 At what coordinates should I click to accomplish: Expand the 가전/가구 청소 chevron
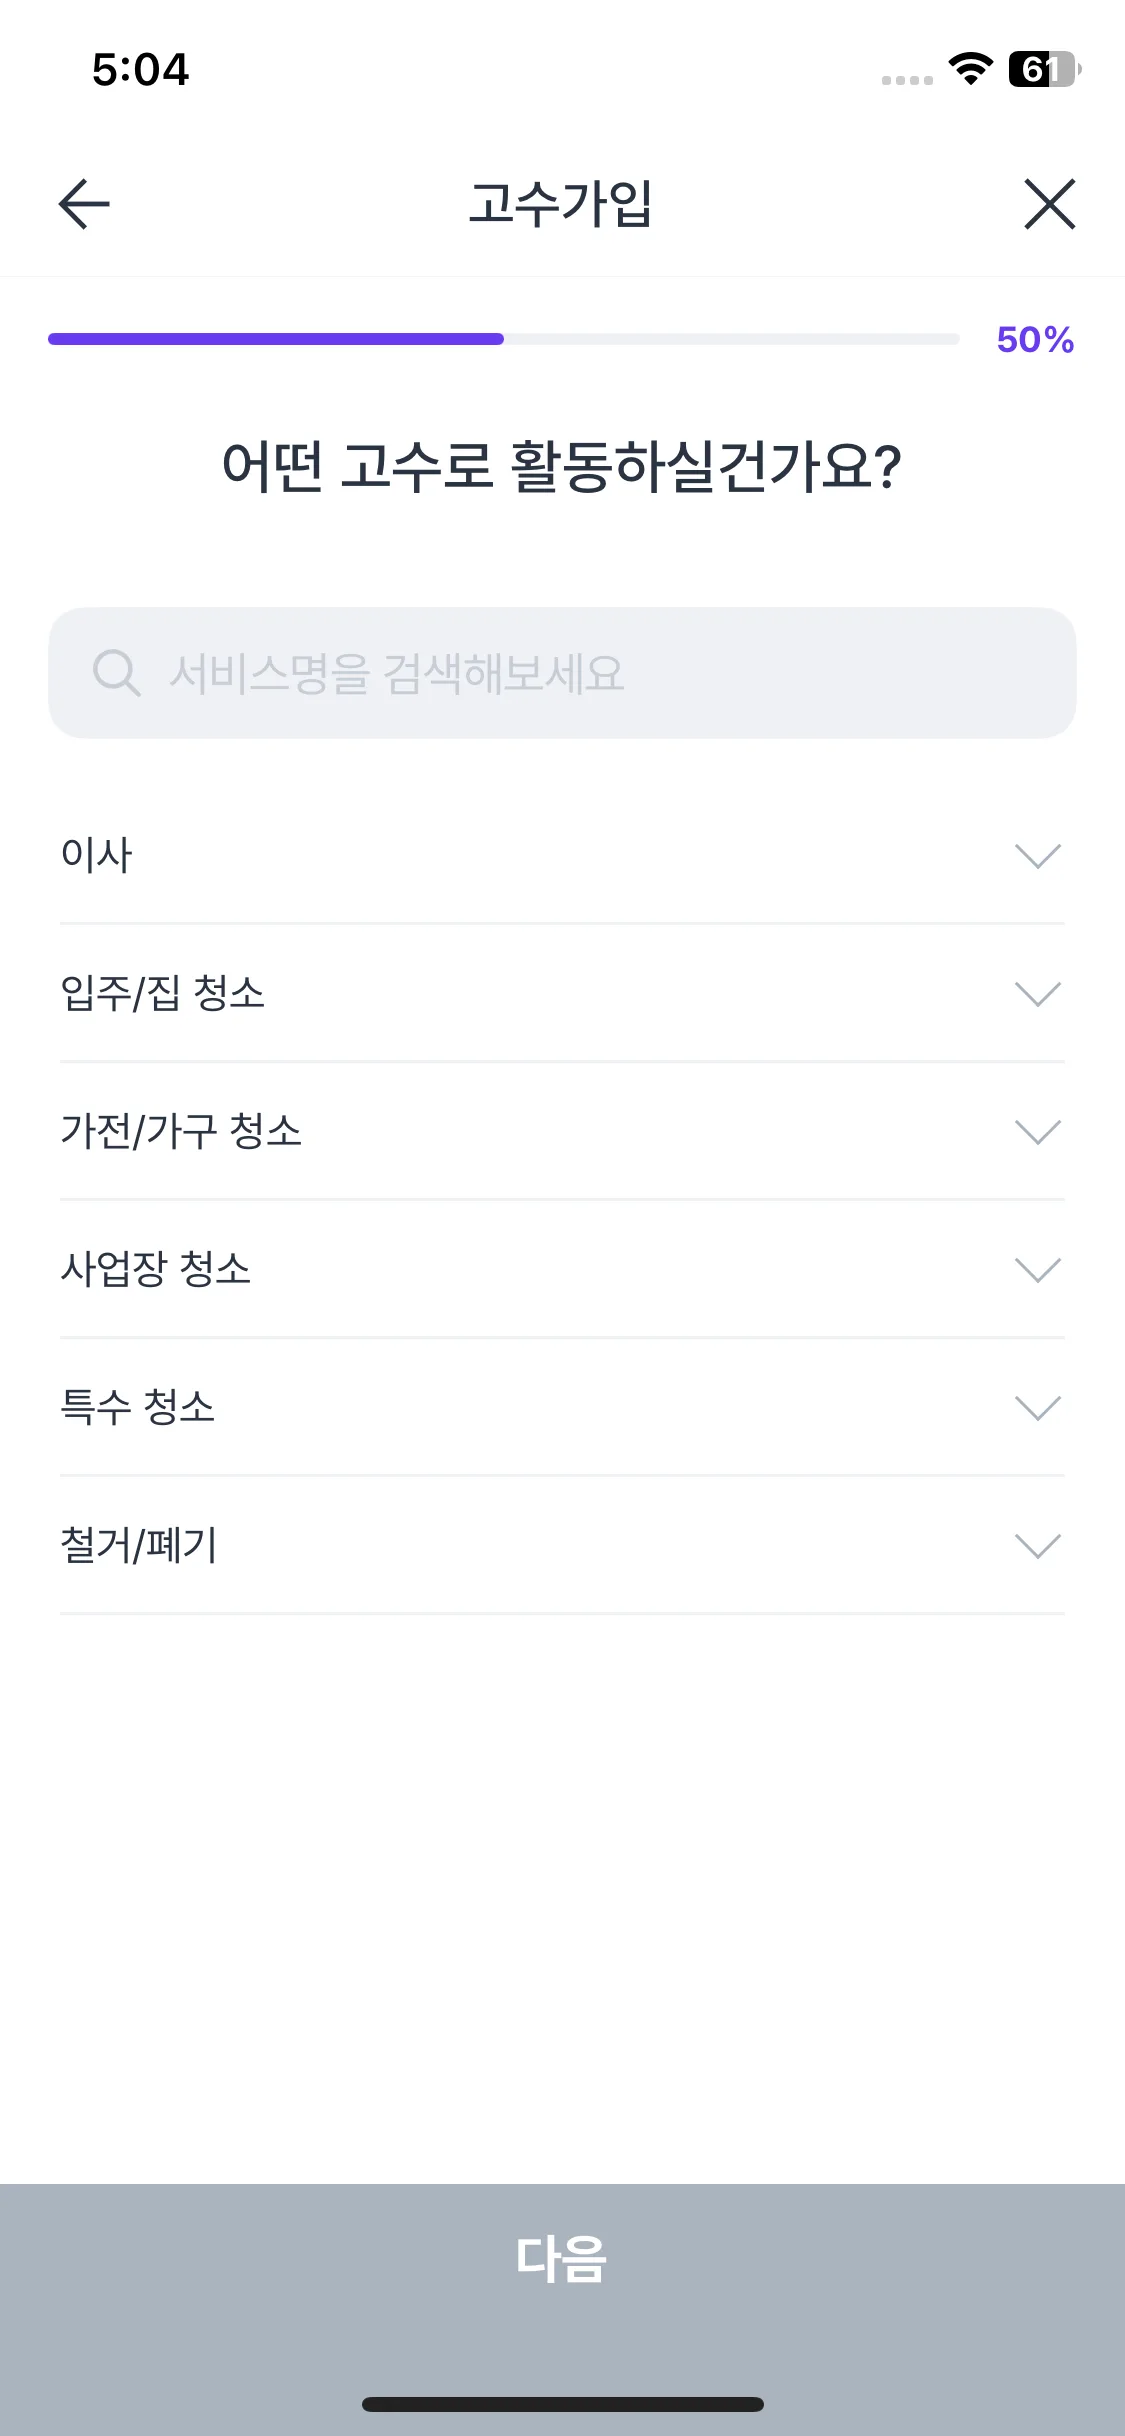[1037, 1132]
